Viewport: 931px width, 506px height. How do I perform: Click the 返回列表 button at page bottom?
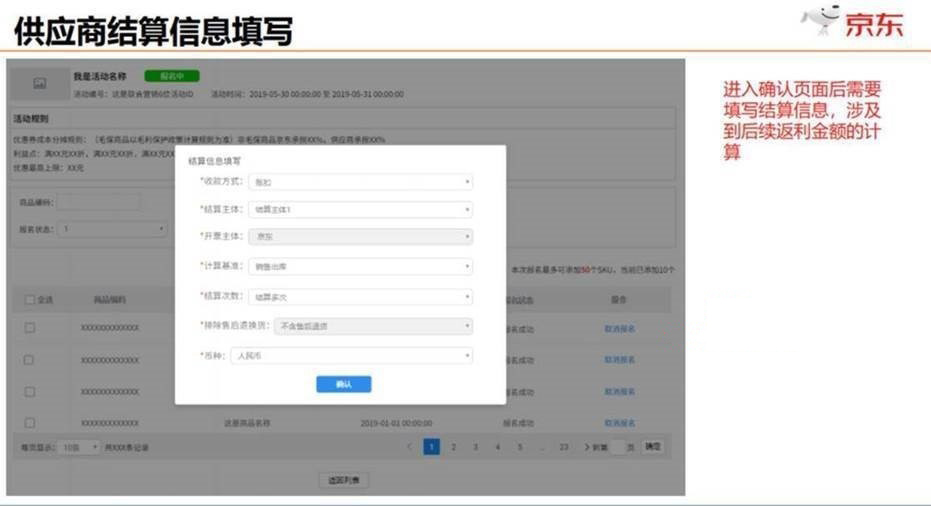tap(344, 480)
